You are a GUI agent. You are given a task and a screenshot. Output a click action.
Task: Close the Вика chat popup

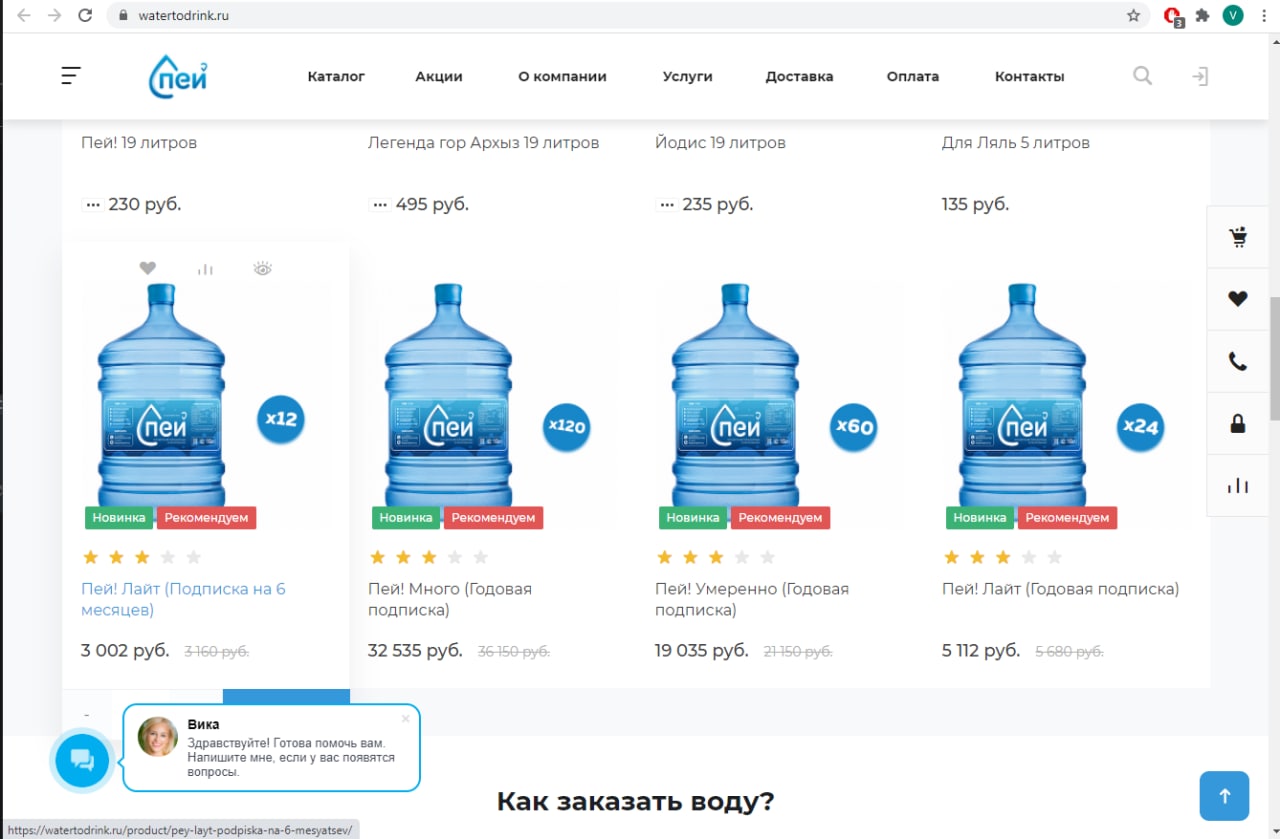point(405,718)
